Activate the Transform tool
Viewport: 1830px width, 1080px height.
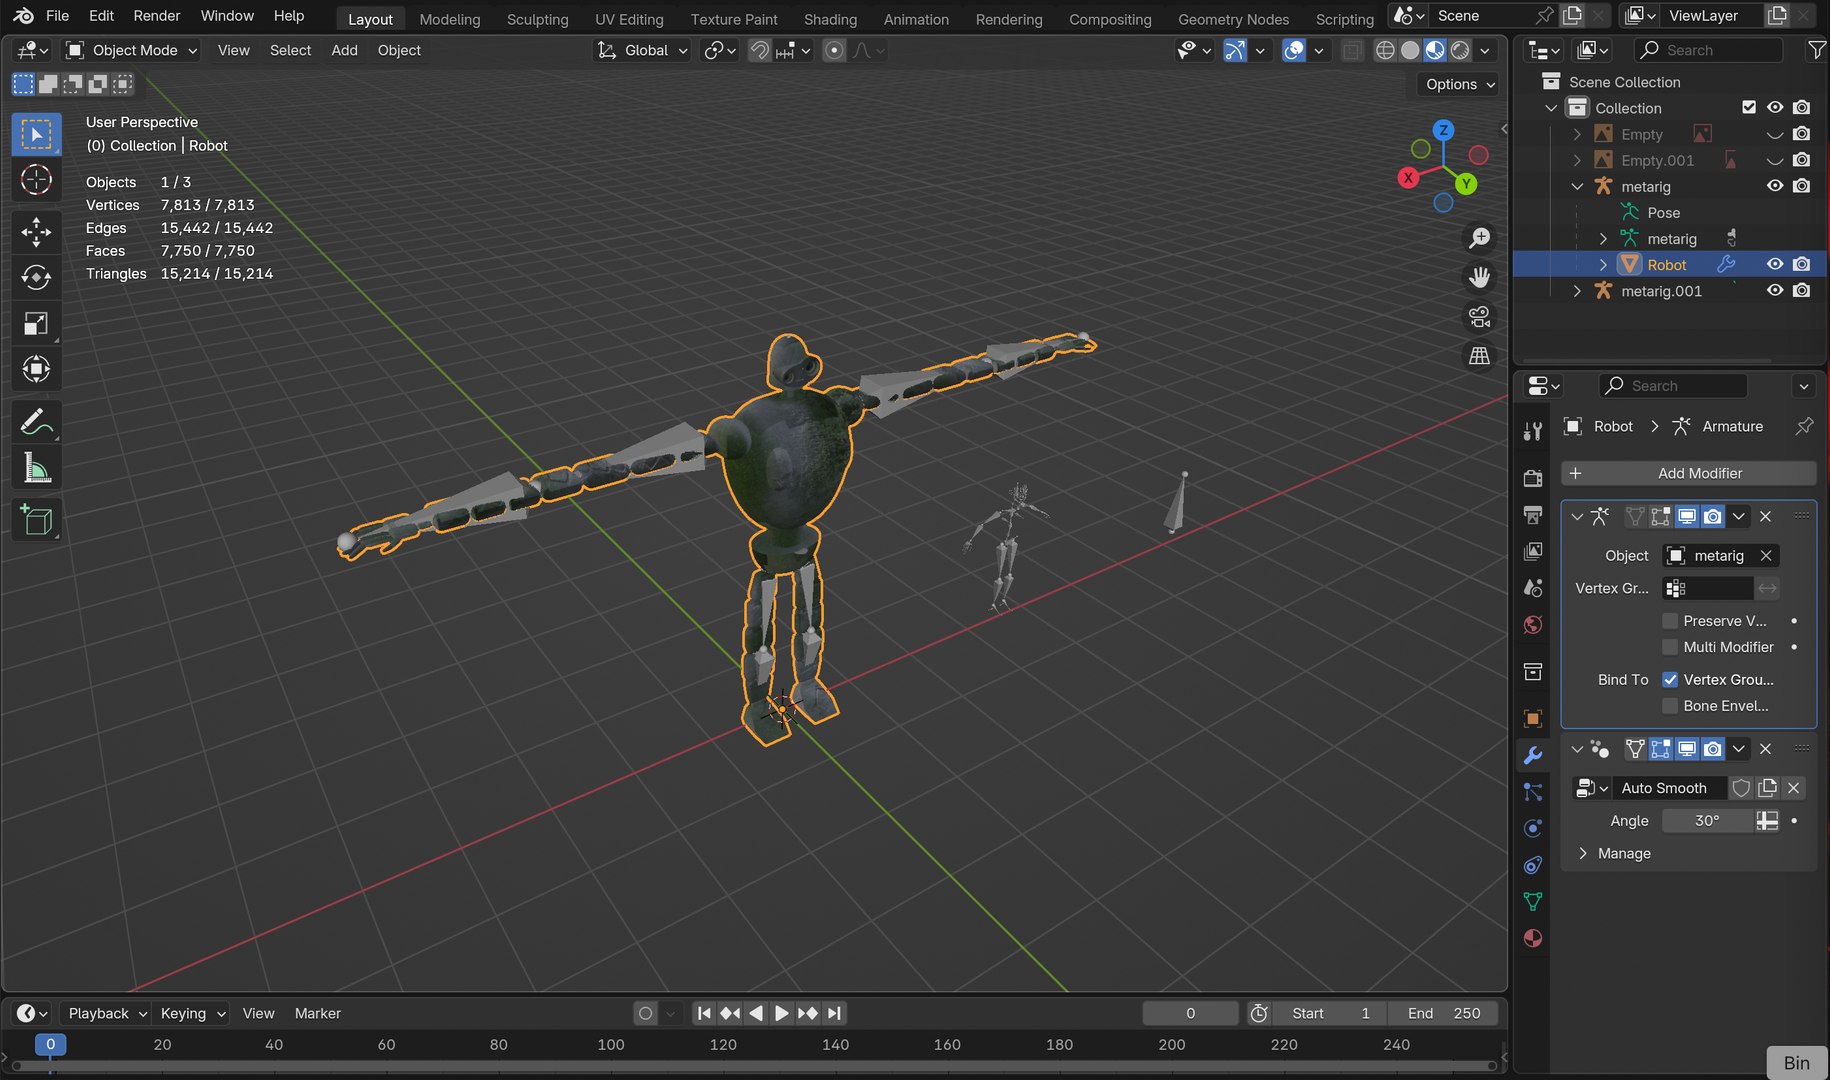[x=36, y=369]
